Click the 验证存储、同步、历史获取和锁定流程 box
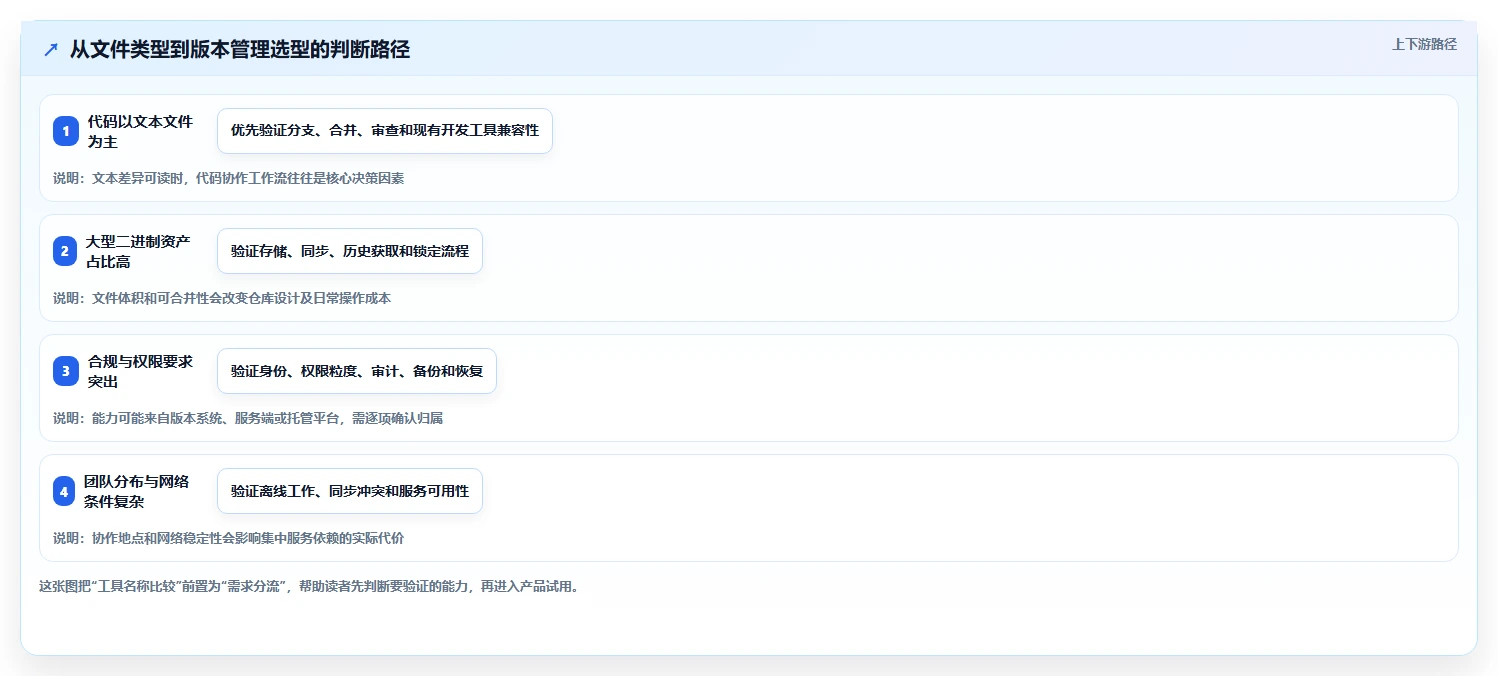The image size is (1498, 676). [350, 251]
